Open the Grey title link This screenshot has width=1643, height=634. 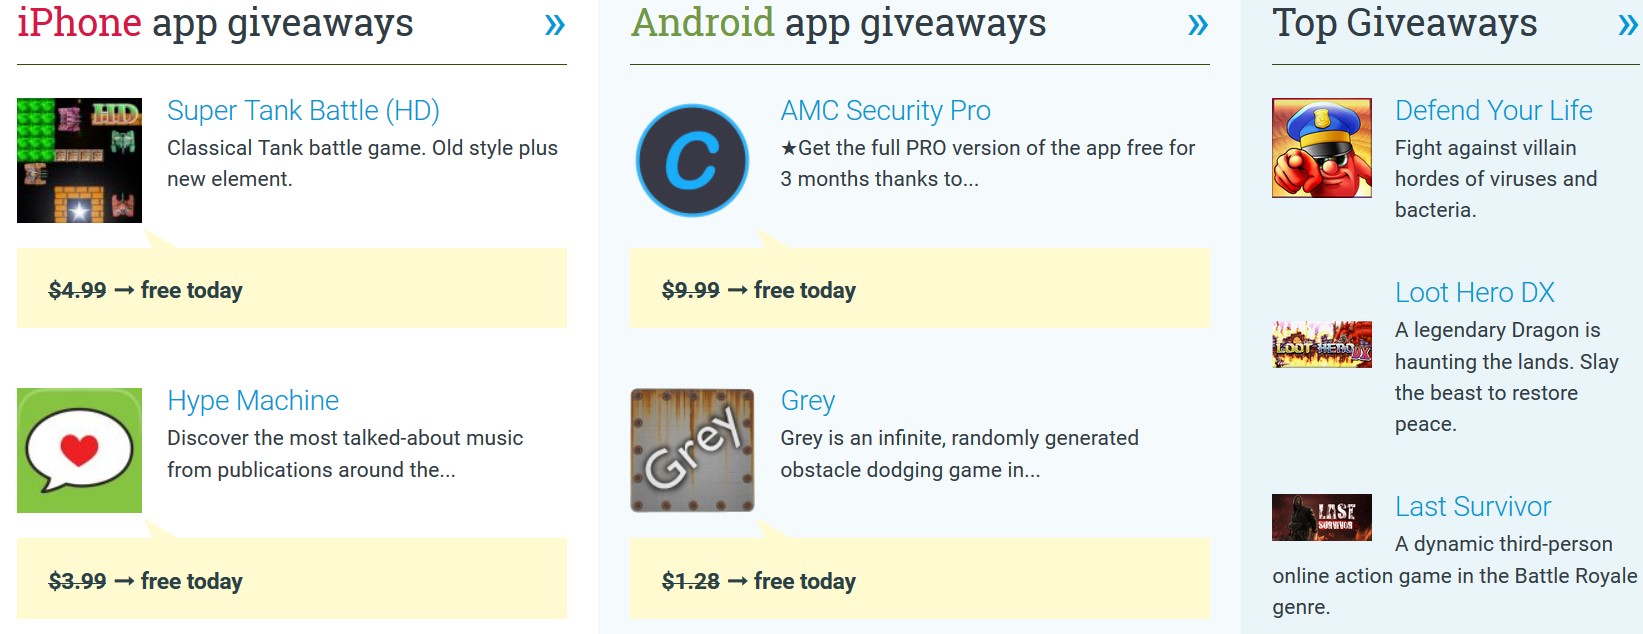(807, 401)
